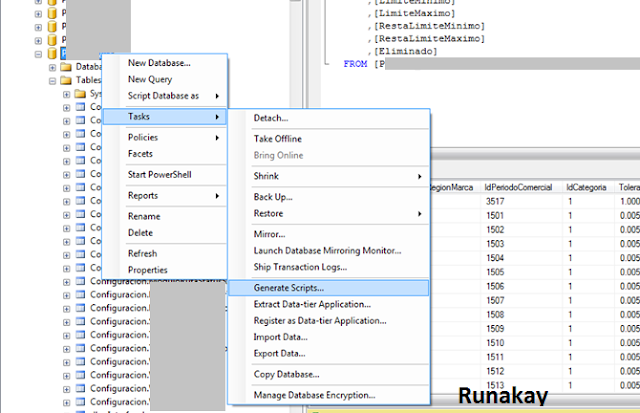Select cell value 1508

point(495,314)
